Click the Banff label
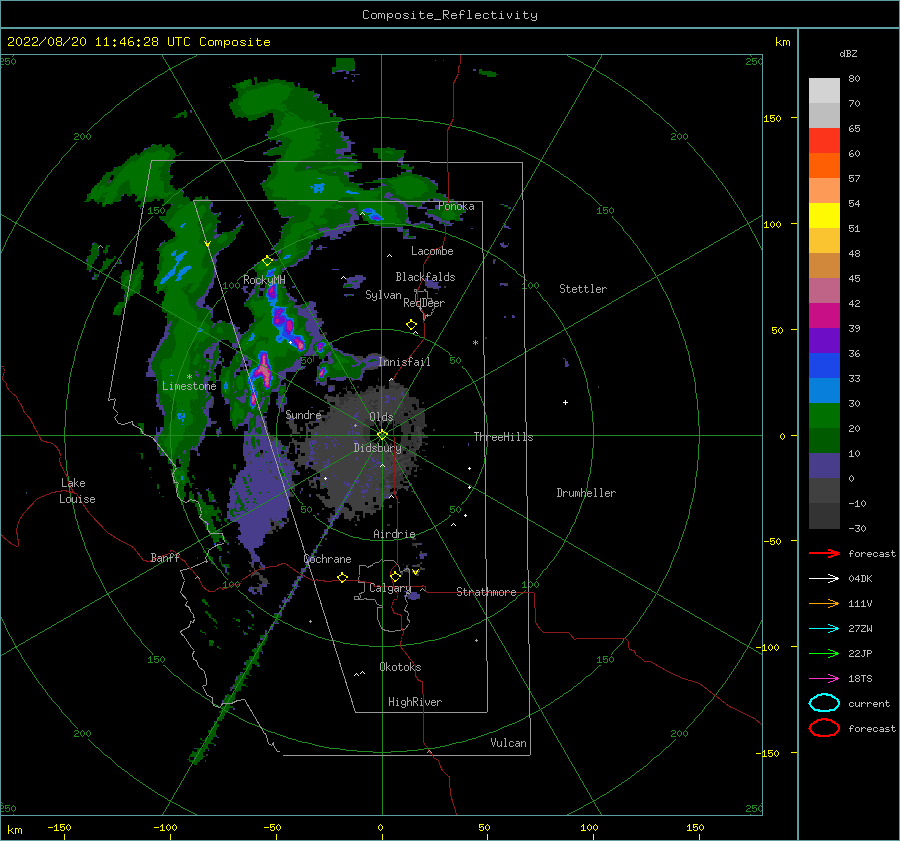Screen dimensions: 900x841 click(x=165, y=557)
